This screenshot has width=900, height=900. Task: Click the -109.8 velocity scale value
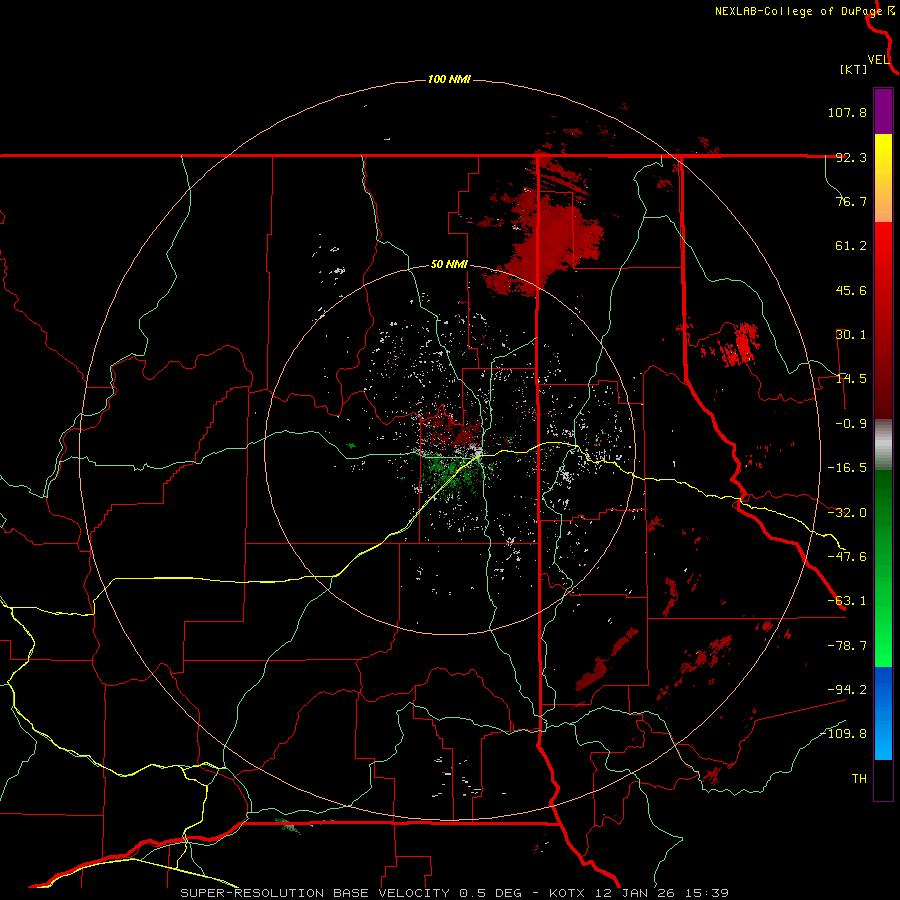pos(844,734)
